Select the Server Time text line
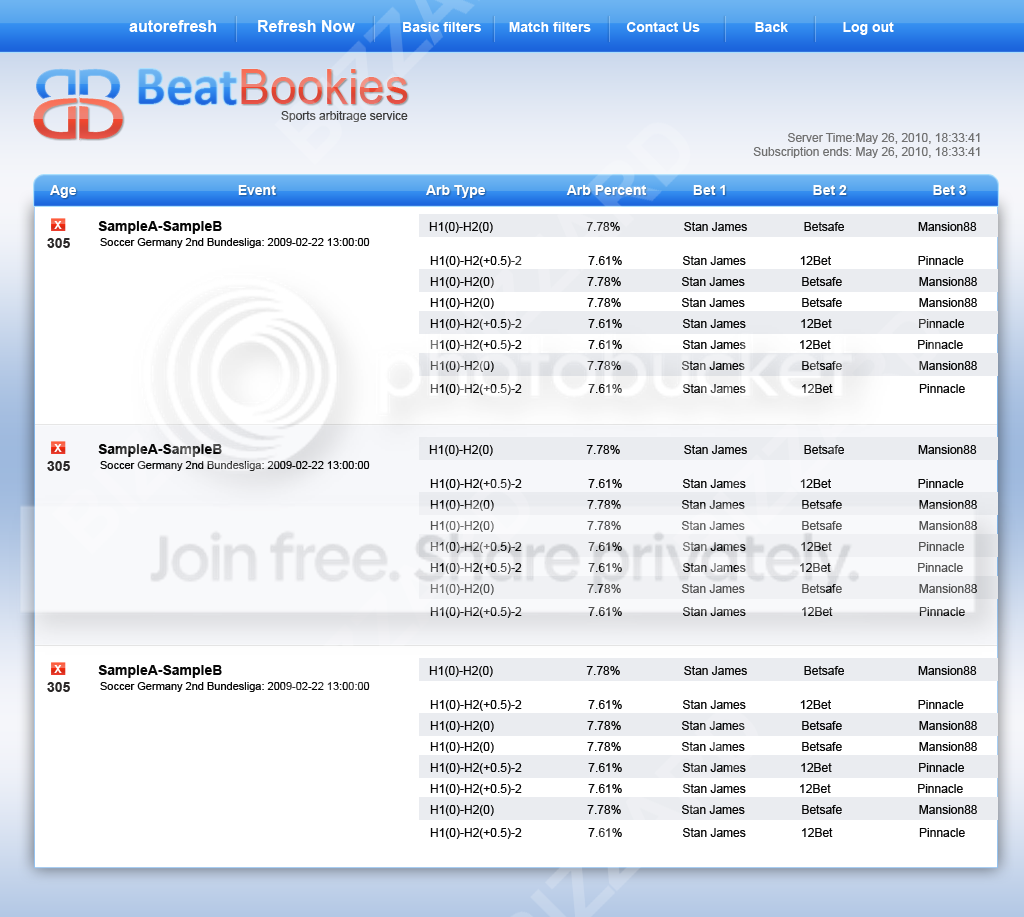Image resolution: width=1024 pixels, height=917 pixels. pyautogui.click(x=884, y=138)
